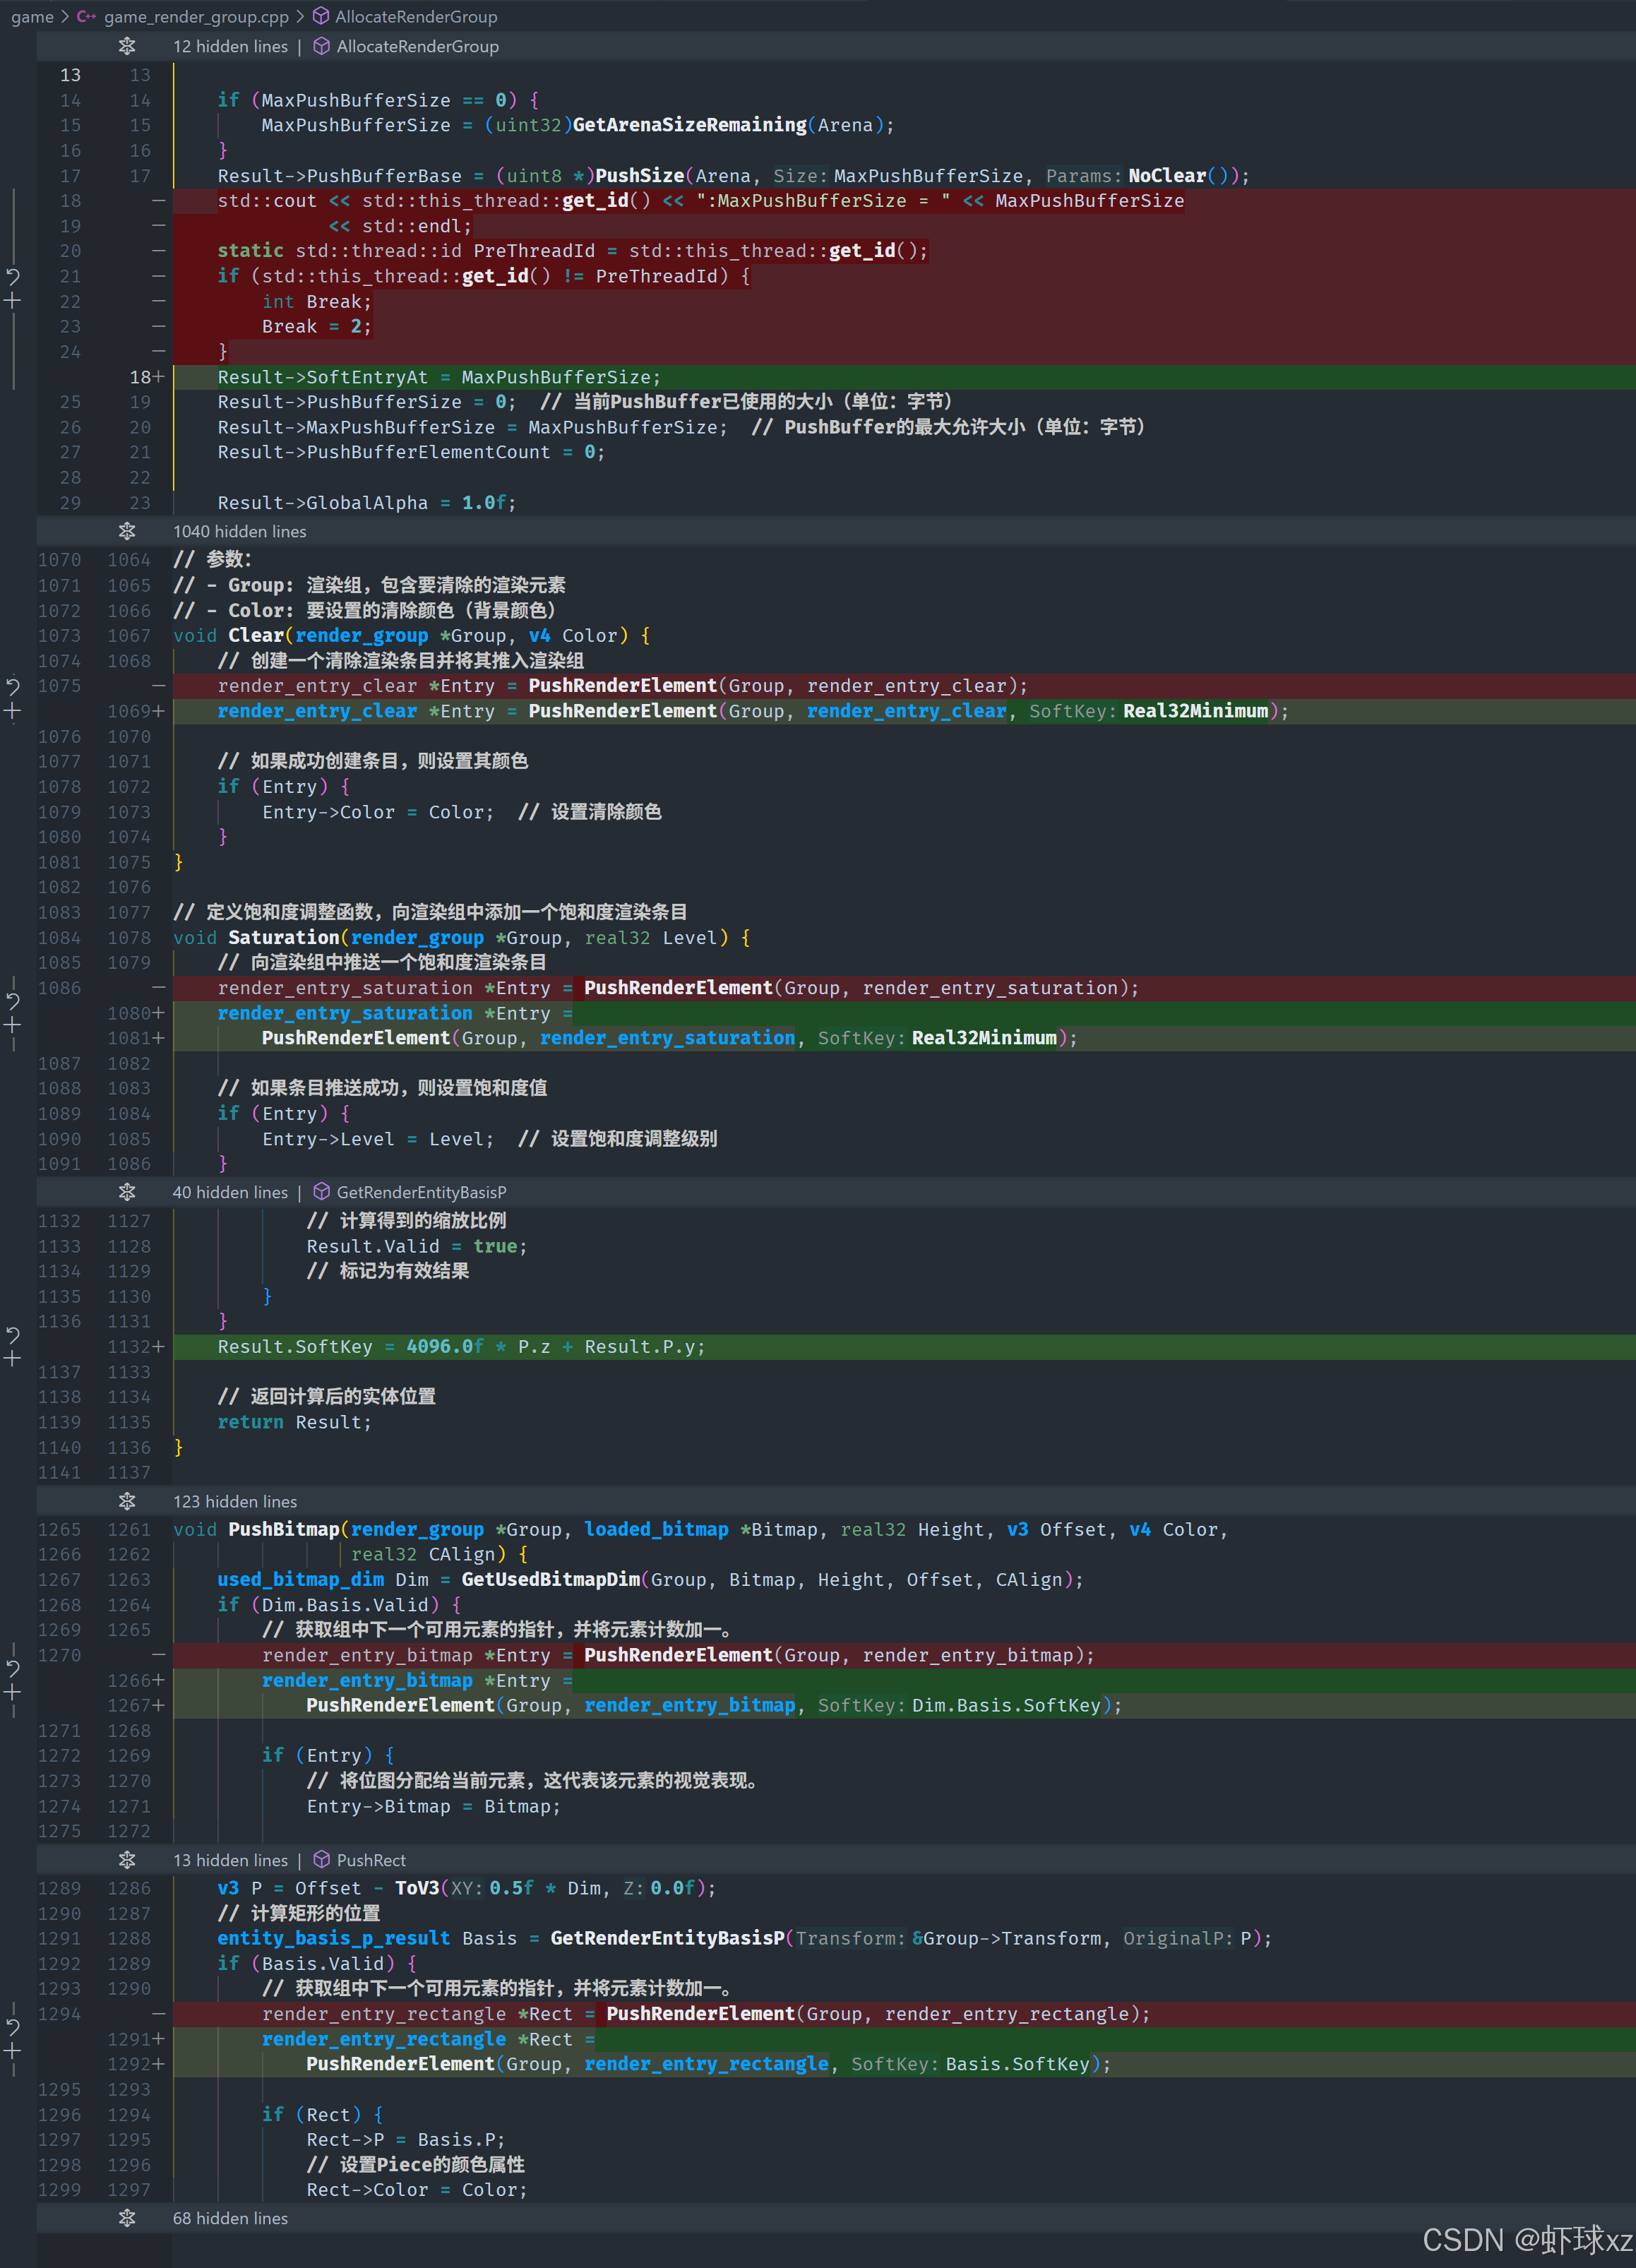This screenshot has height=2268, width=1636.
Task: Stage the PushRect render_entry_rectangle change
Action: 13,2051
